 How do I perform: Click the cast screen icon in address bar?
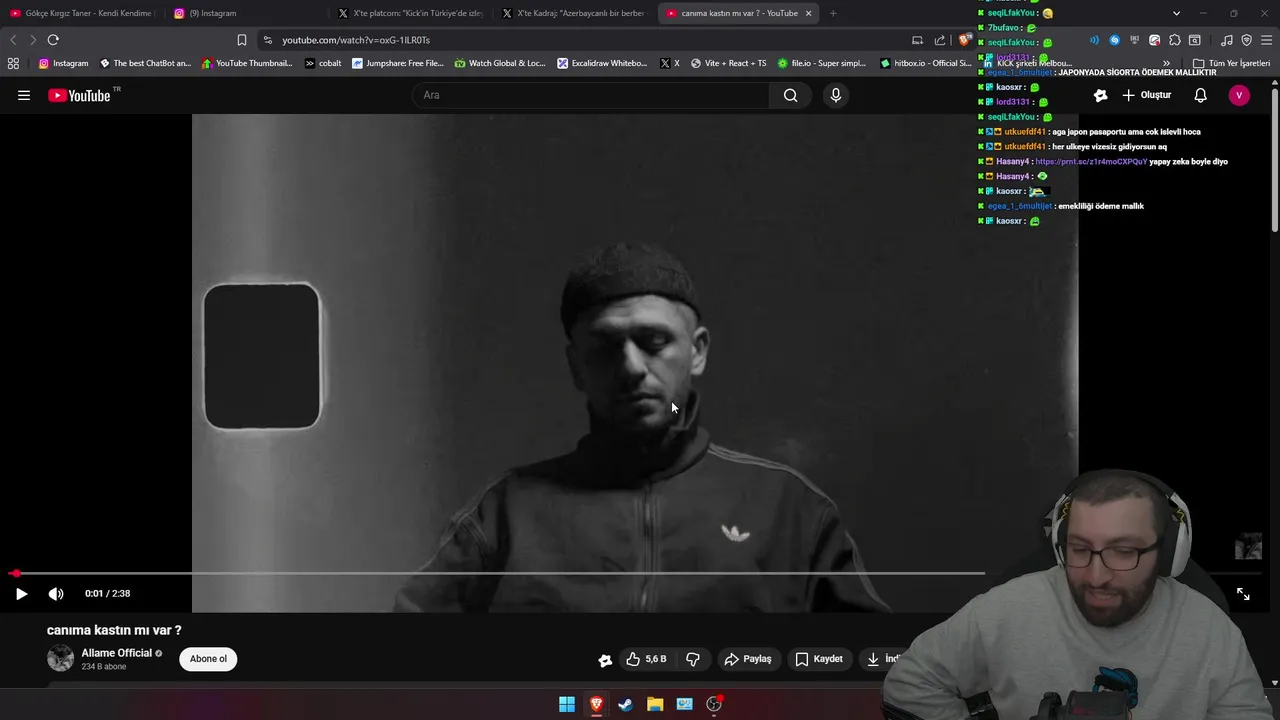[917, 40]
